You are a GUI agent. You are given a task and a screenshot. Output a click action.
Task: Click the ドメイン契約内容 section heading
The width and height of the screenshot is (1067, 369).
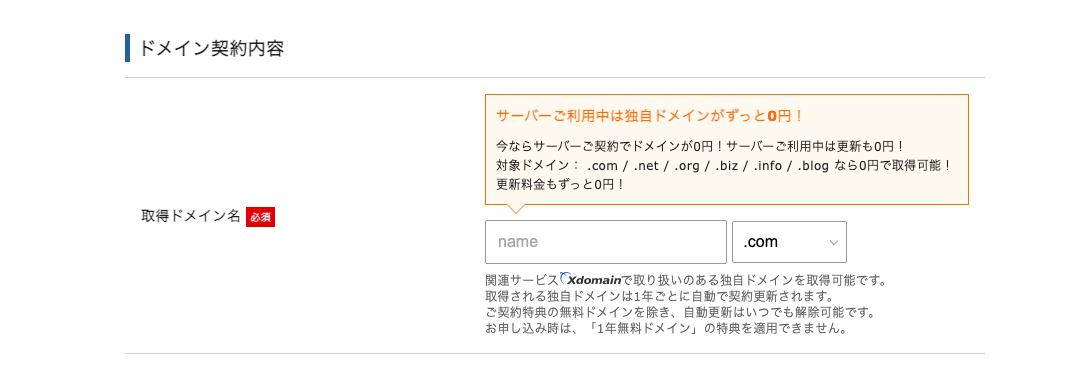point(211,48)
